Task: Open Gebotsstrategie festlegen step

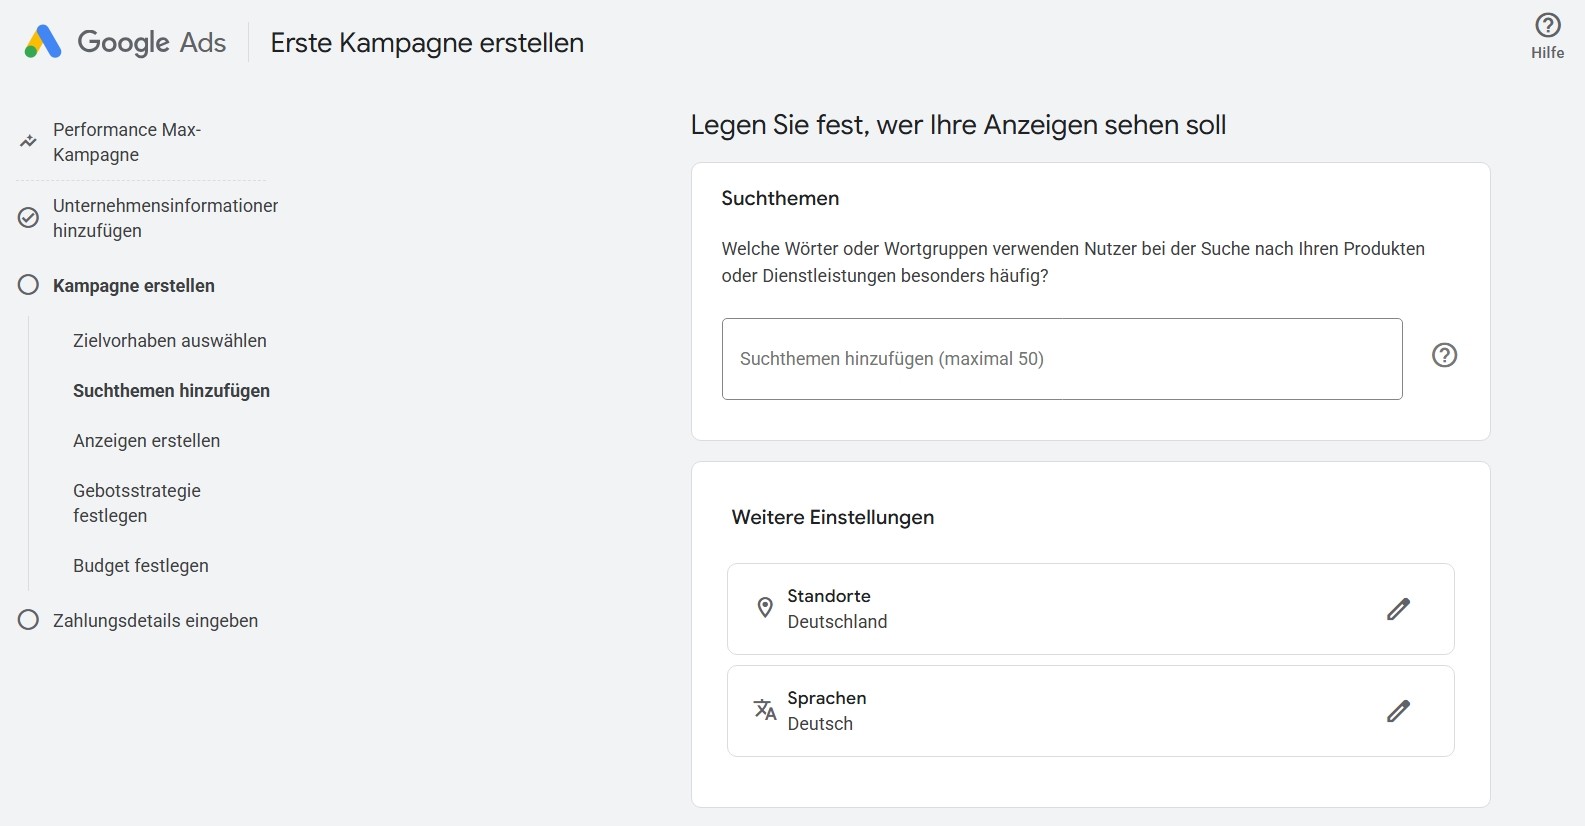Action: (x=137, y=503)
